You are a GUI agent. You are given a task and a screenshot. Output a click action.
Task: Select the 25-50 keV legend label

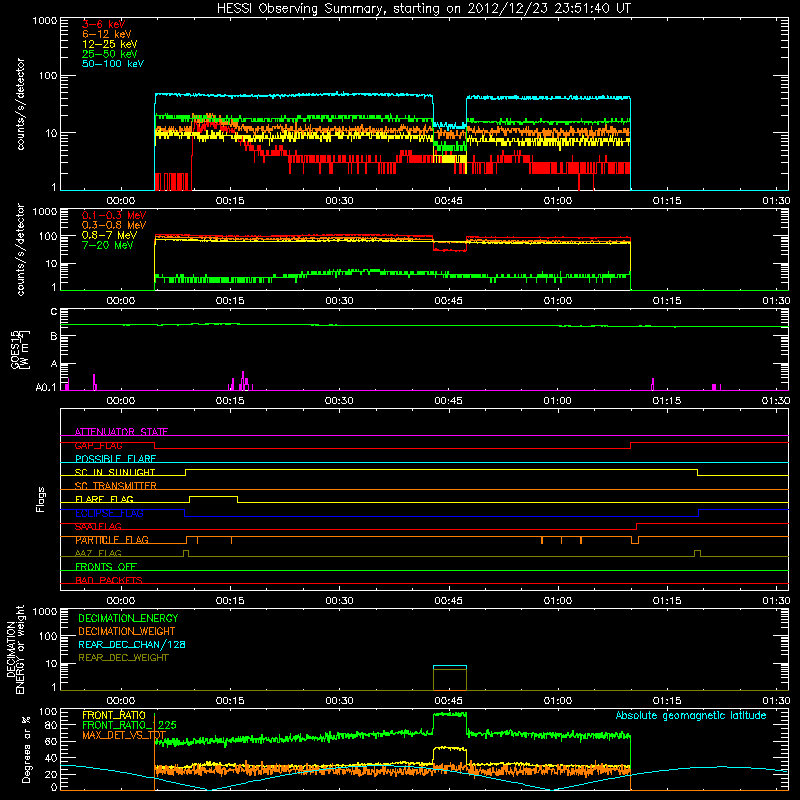tap(110, 54)
